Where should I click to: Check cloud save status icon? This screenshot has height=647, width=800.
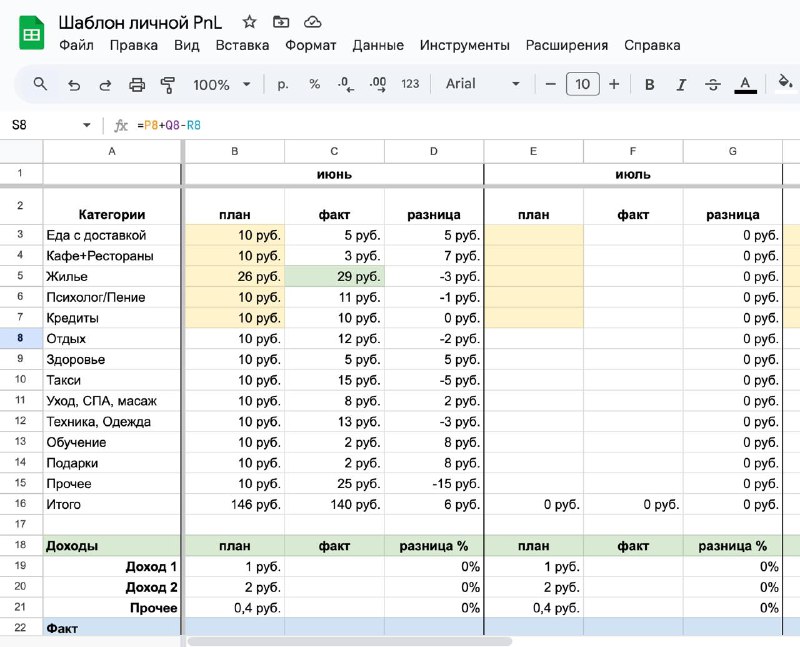[x=312, y=22]
